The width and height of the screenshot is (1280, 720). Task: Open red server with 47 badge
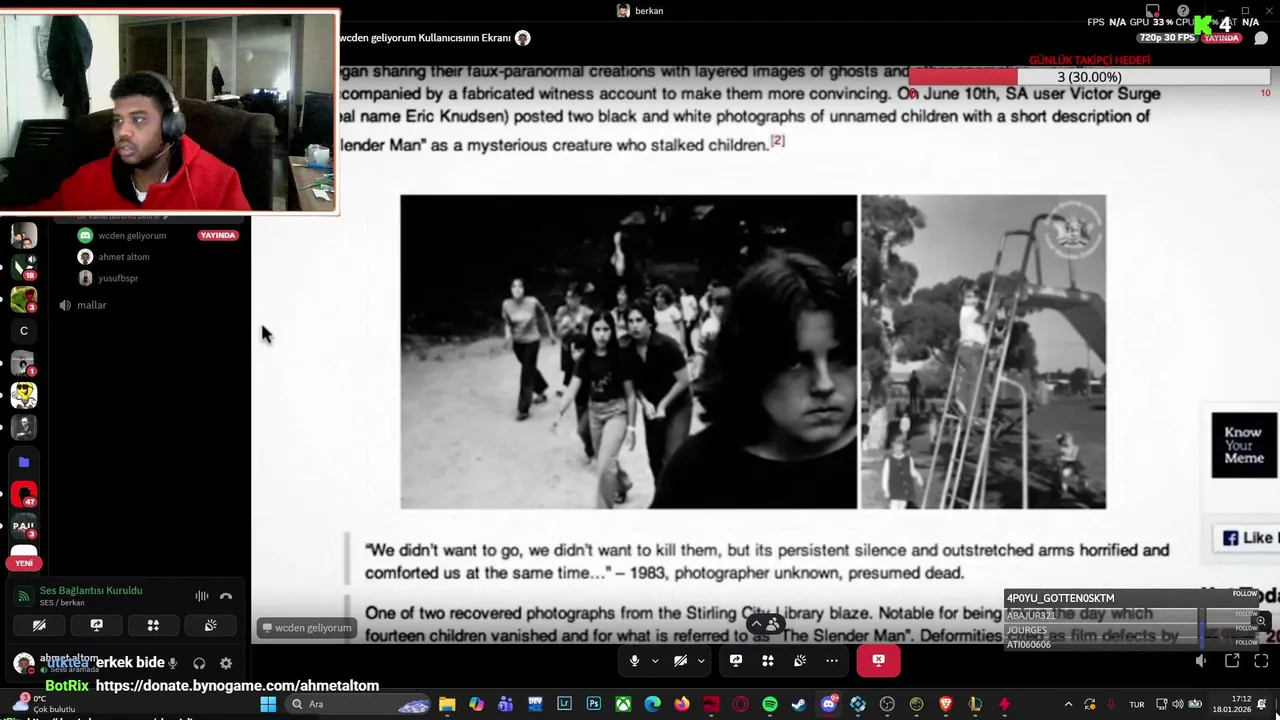pyautogui.click(x=23, y=494)
